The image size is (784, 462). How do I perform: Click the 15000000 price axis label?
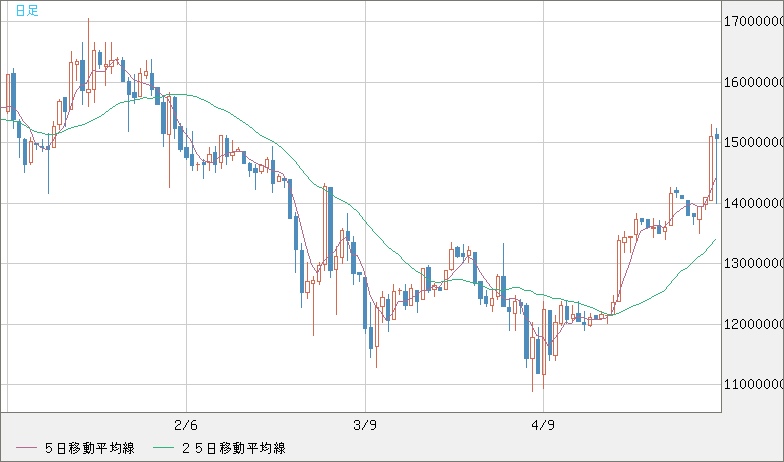[754, 142]
